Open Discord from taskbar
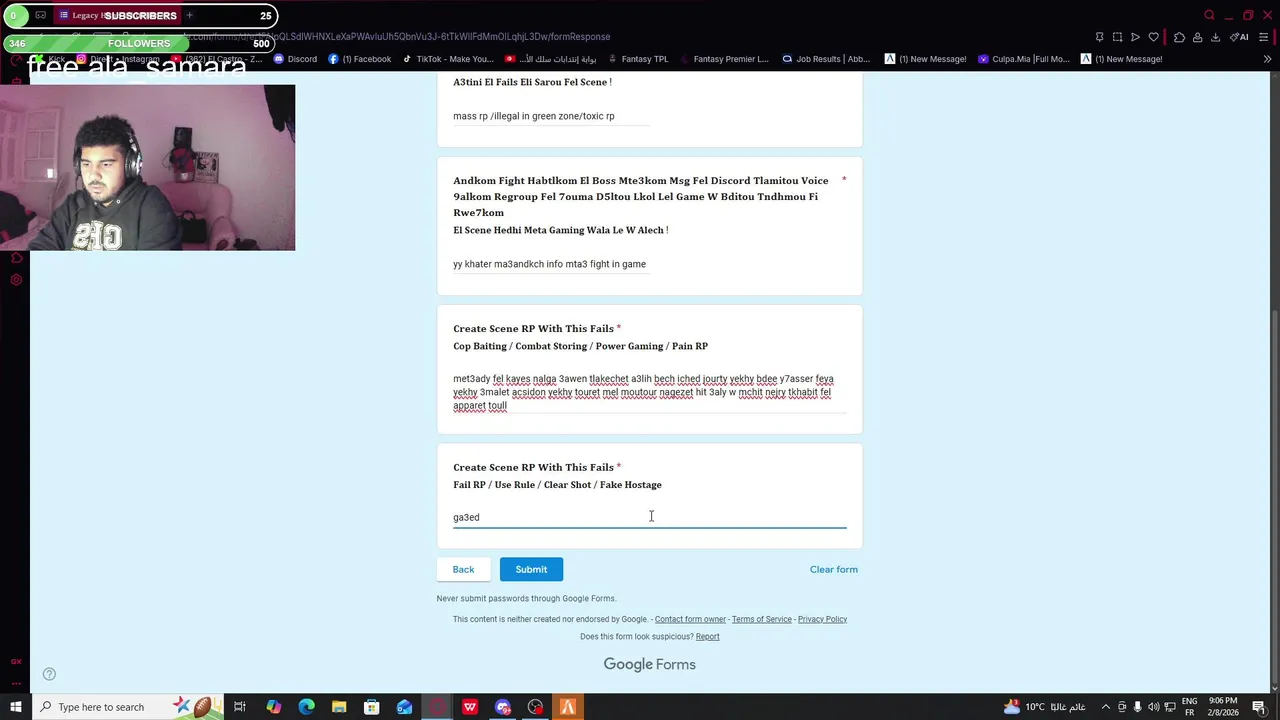Image resolution: width=1280 pixels, height=720 pixels. click(x=503, y=707)
